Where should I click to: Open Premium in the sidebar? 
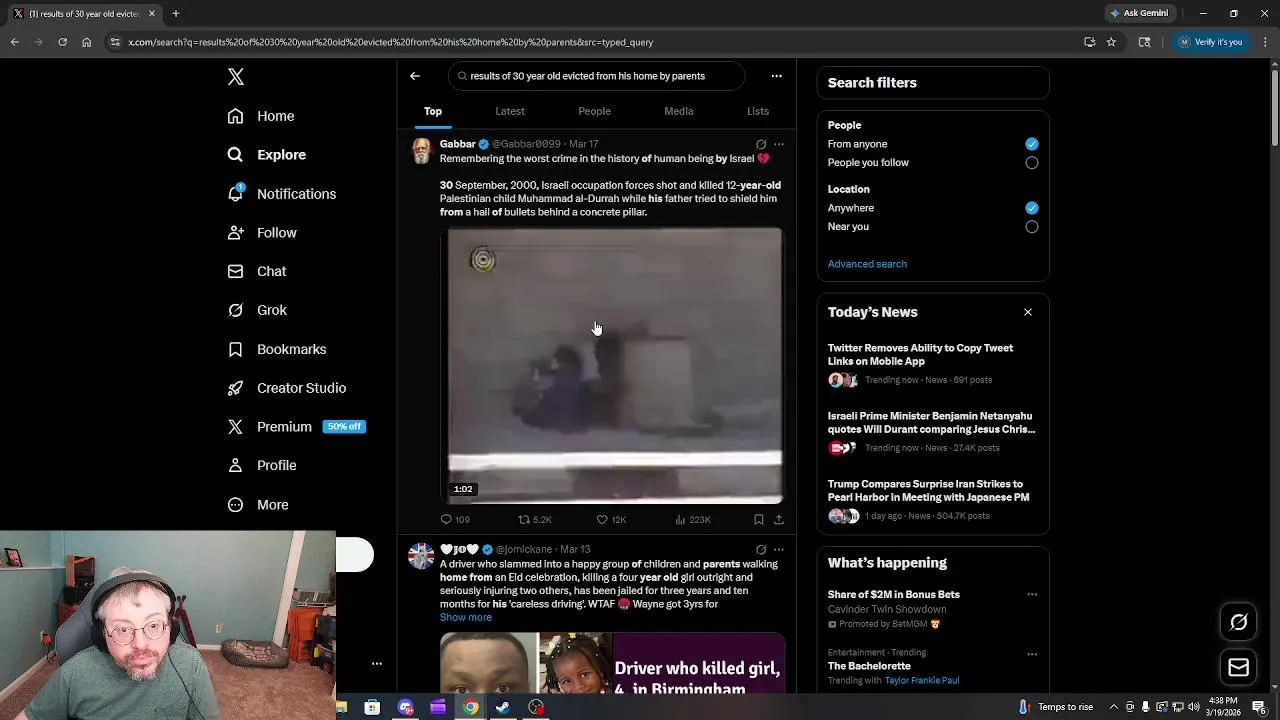coord(270,427)
